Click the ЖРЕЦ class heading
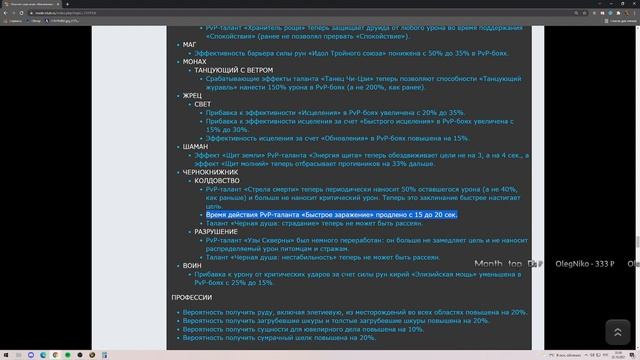The height and width of the screenshot is (360, 640). [x=192, y=96]
